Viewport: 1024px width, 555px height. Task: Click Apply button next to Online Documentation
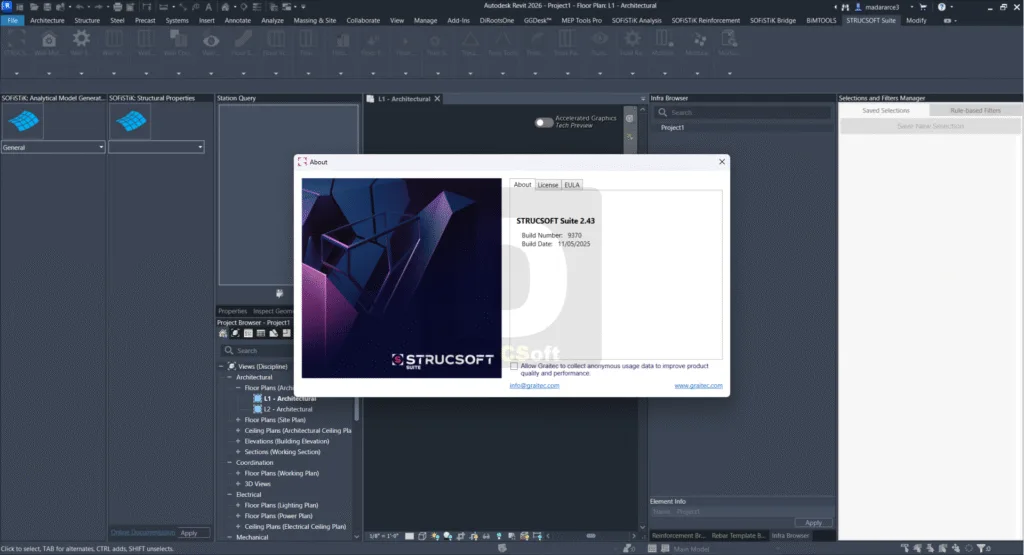189,533
